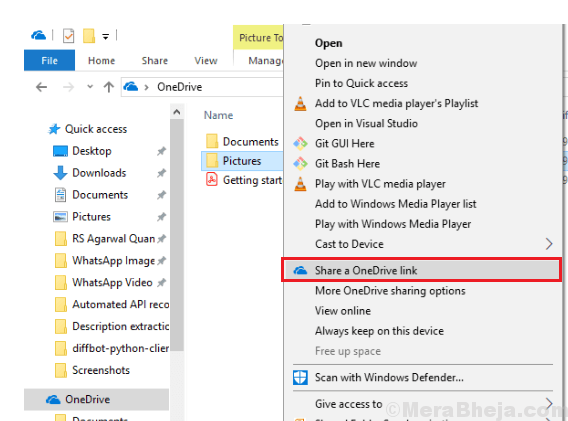Image resolution: width=568 pixels, height=421 pixels.
Task: Choose More OneDrive sharing options
Action: [x=390, y=291]
